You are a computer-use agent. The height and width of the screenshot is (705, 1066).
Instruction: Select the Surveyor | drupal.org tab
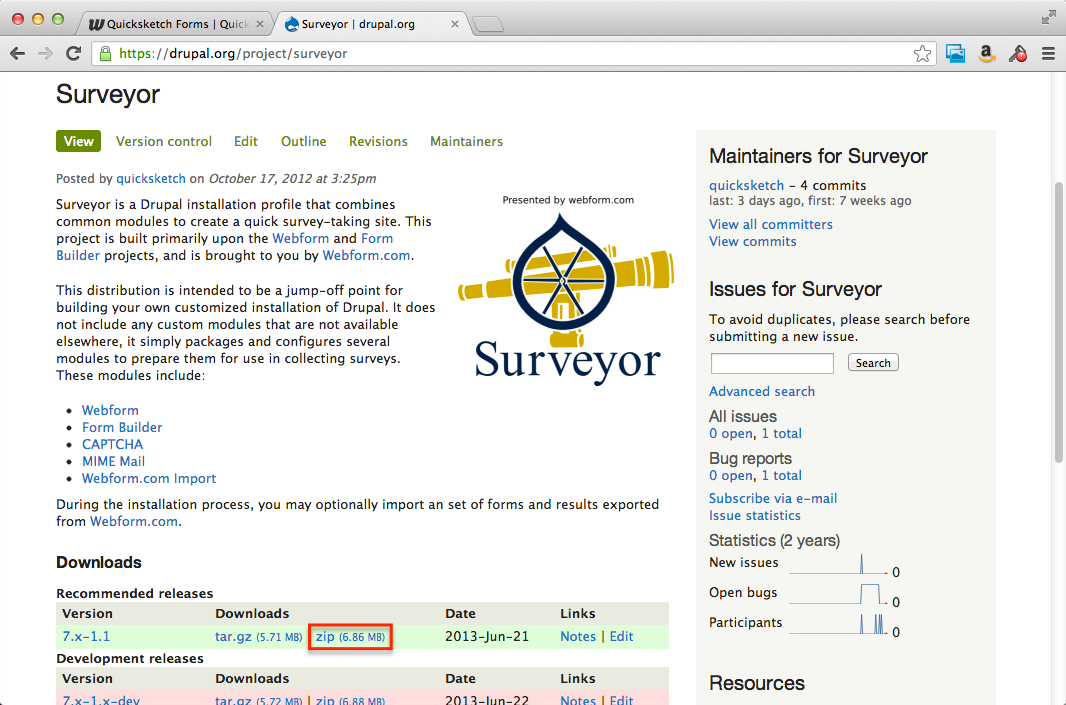point(371,24)
